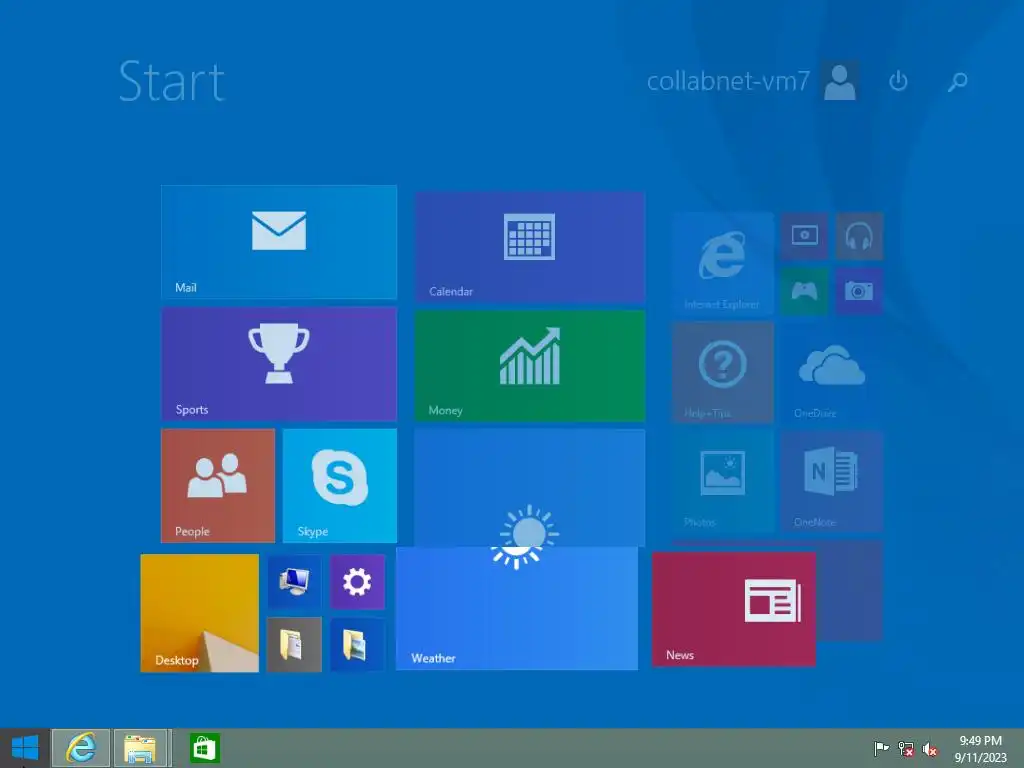
Task: Open the Camera tile
Action: point(859,291)
